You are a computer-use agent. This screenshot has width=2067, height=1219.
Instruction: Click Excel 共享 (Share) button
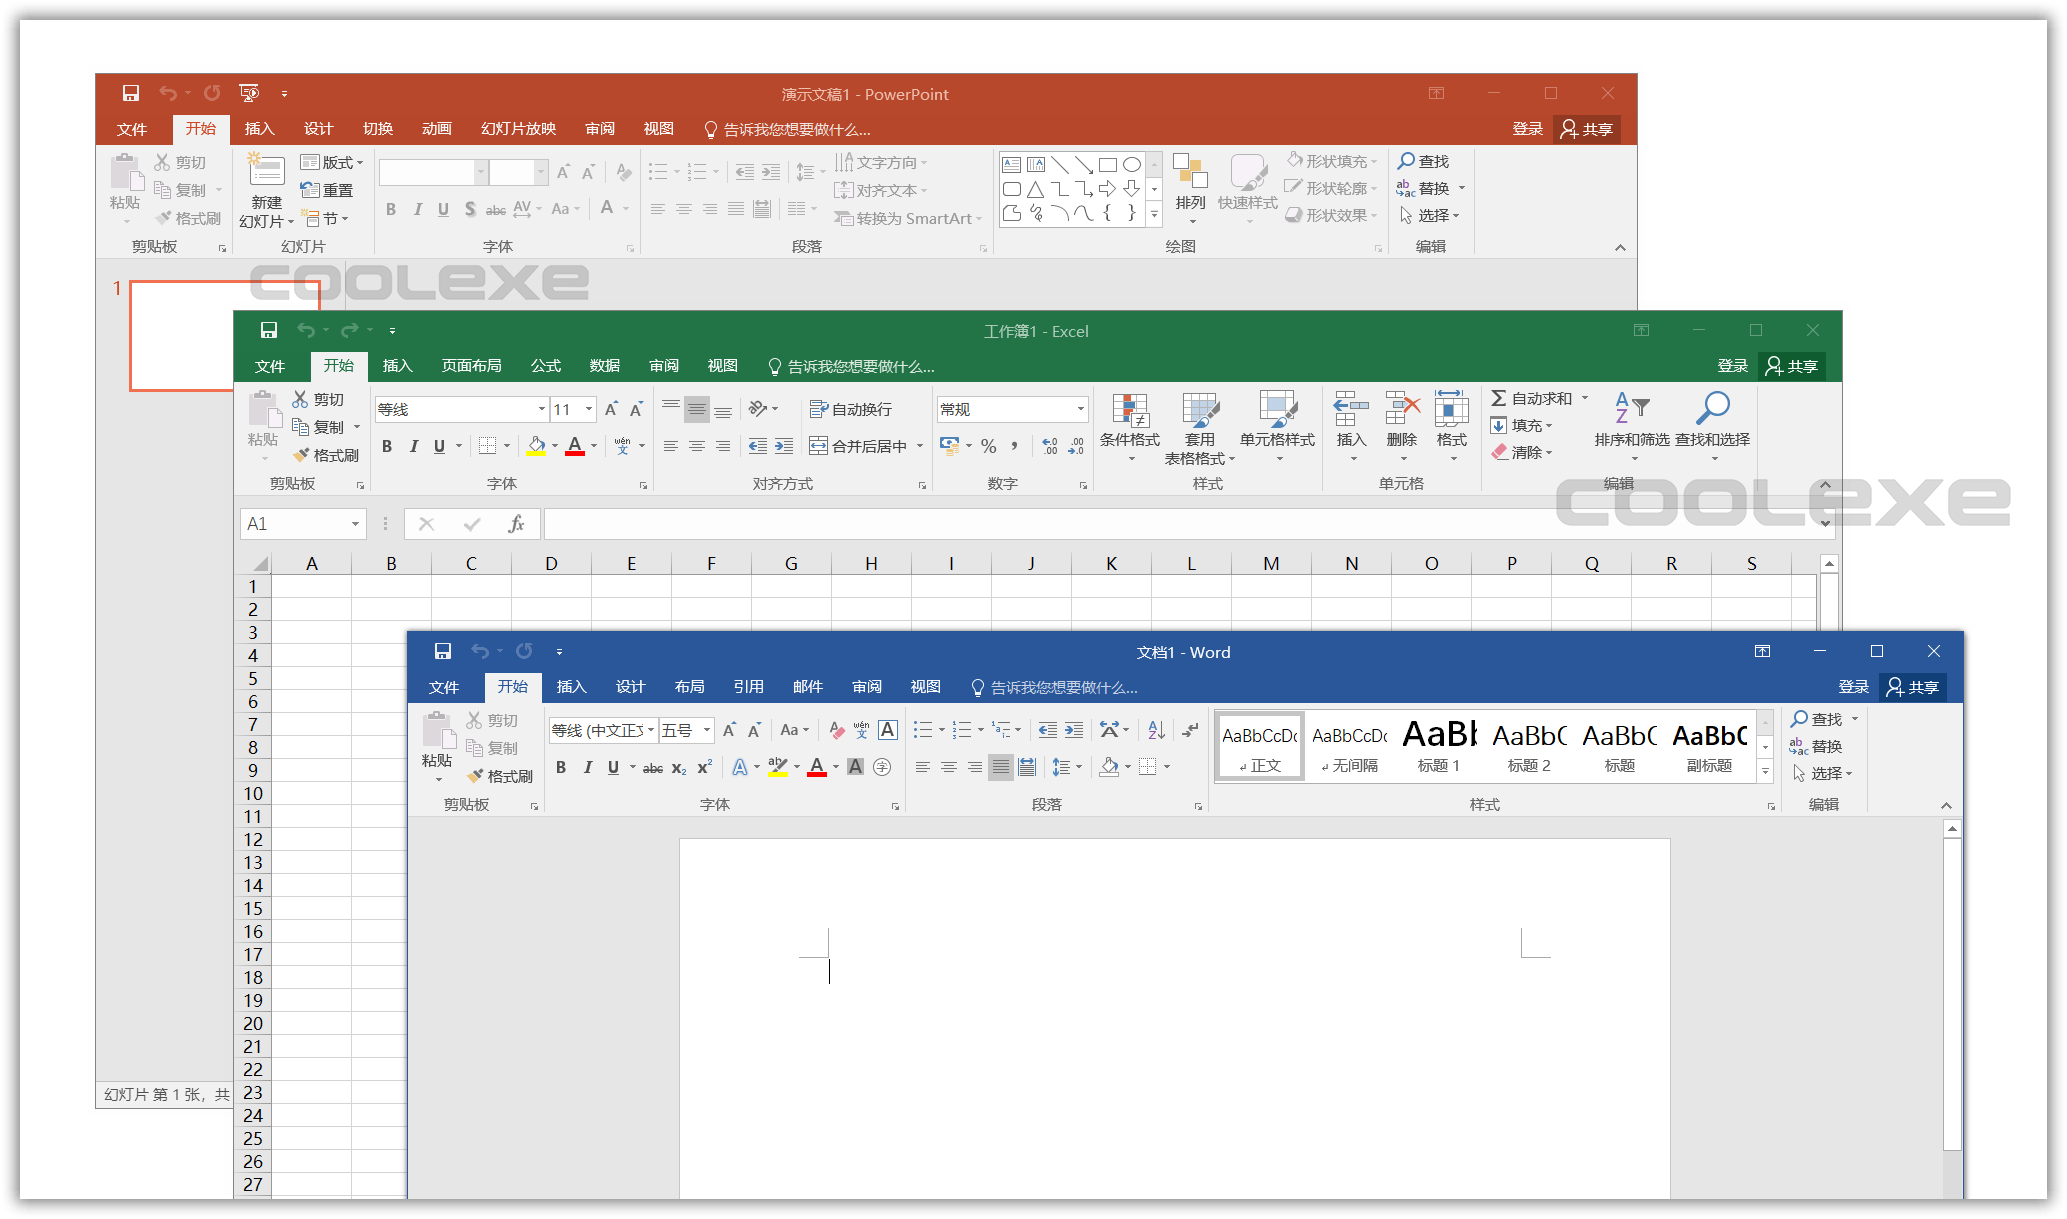point(1792,366)
